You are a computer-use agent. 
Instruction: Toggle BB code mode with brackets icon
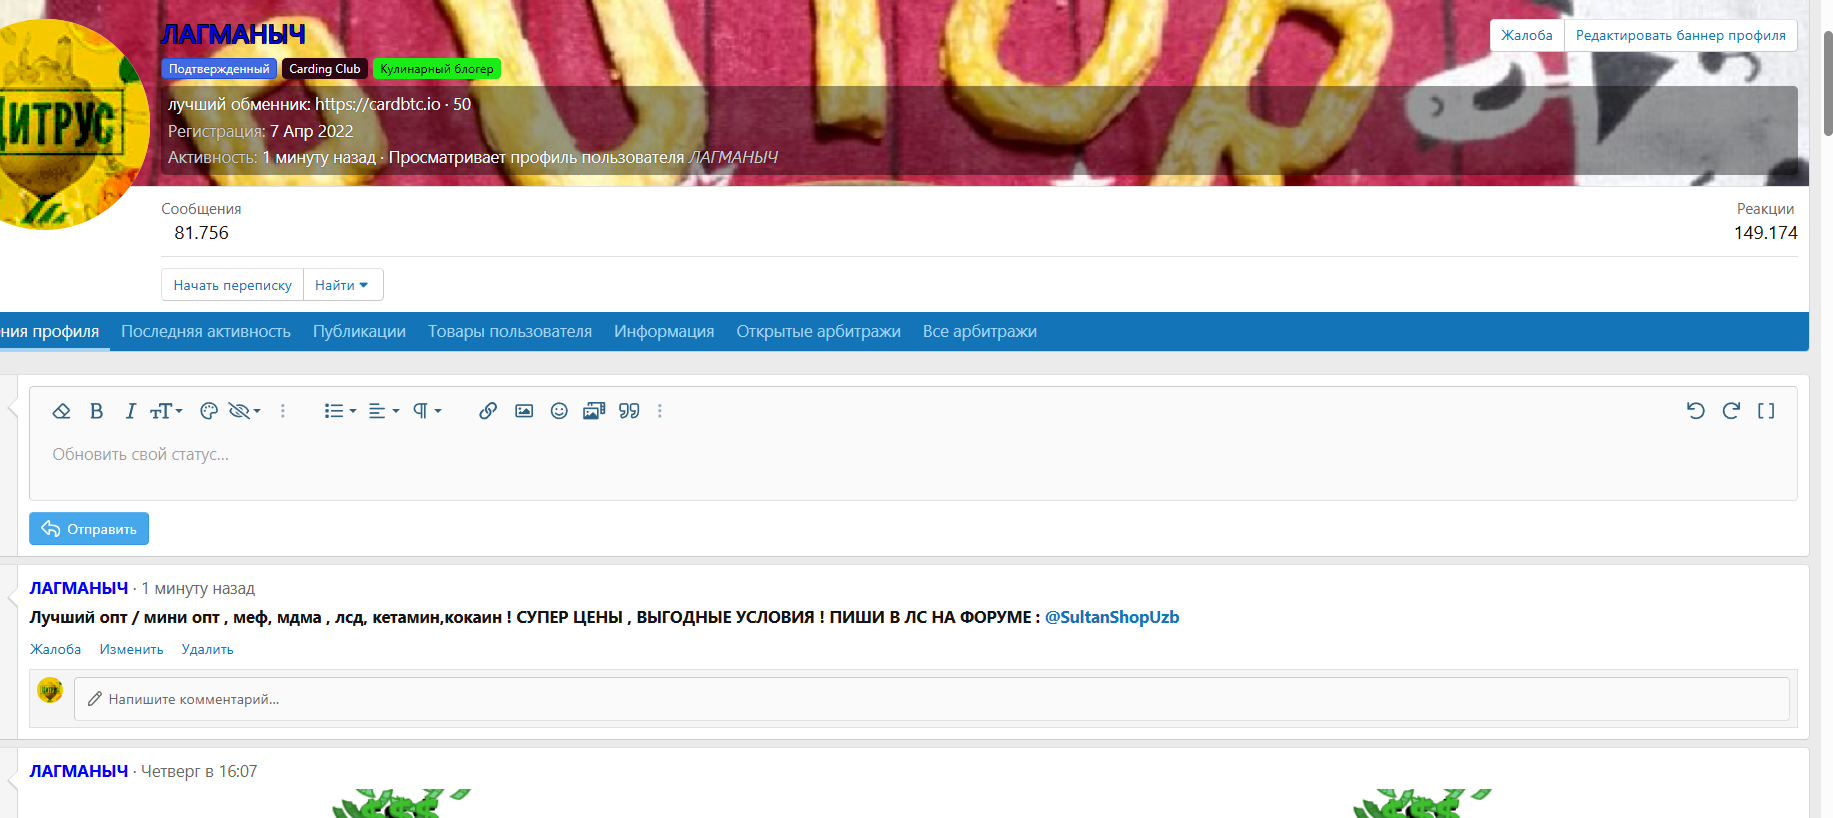(1766, 411)
